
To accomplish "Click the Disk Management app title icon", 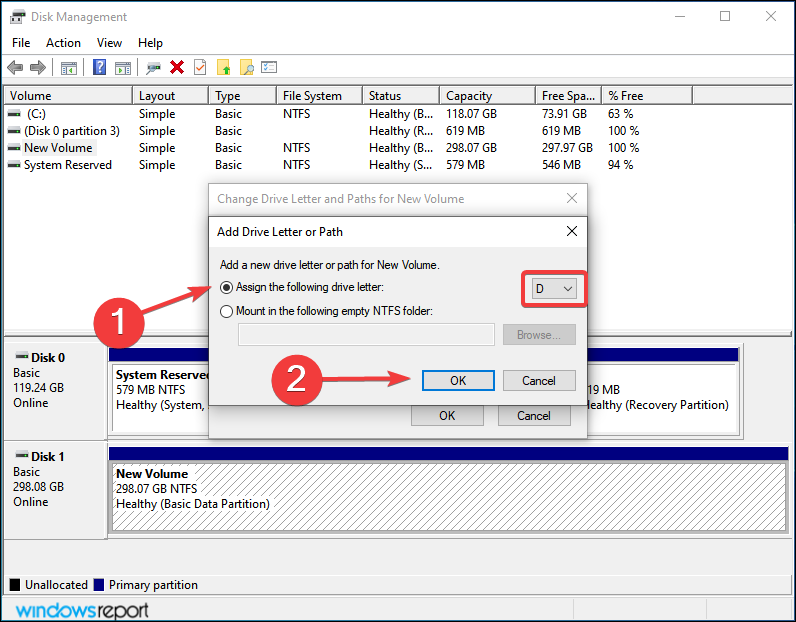I will [x=18, y=17].
